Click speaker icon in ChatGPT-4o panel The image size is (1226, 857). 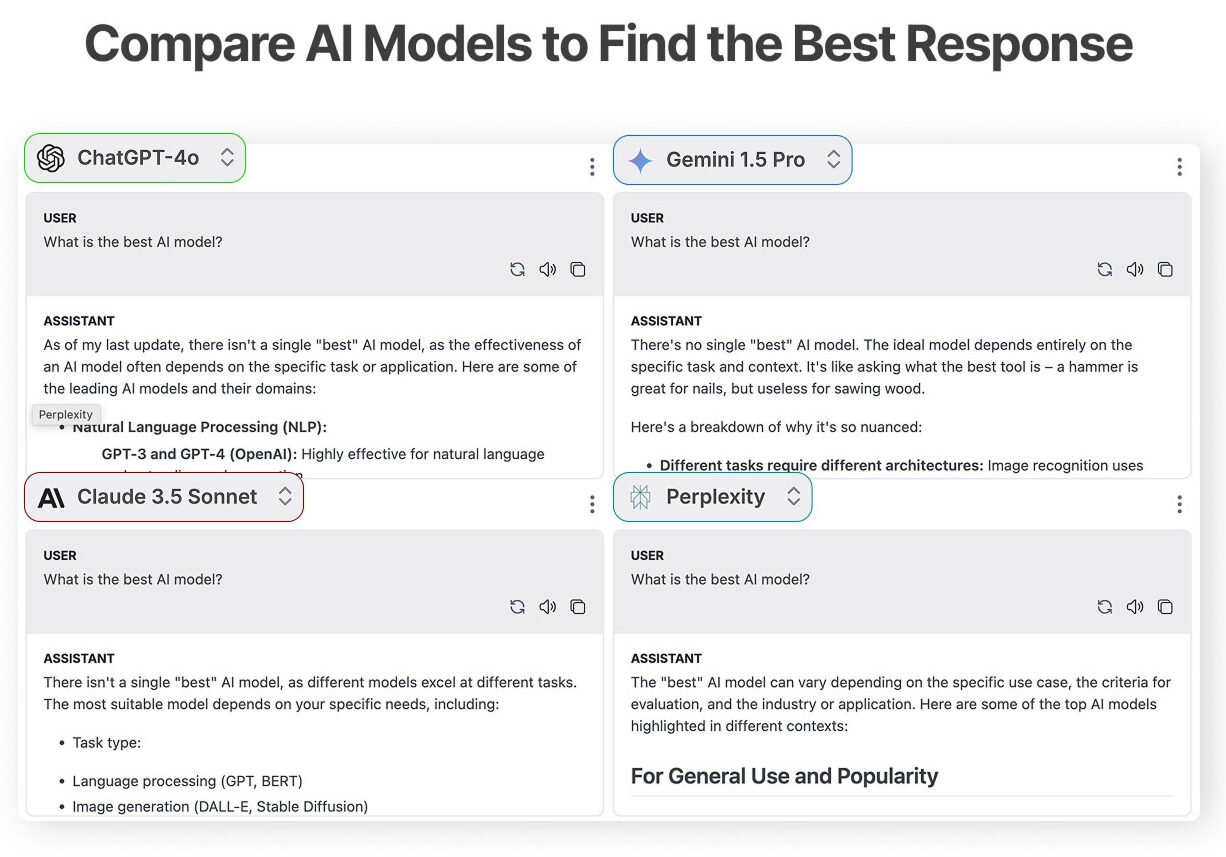pos(547,269)
